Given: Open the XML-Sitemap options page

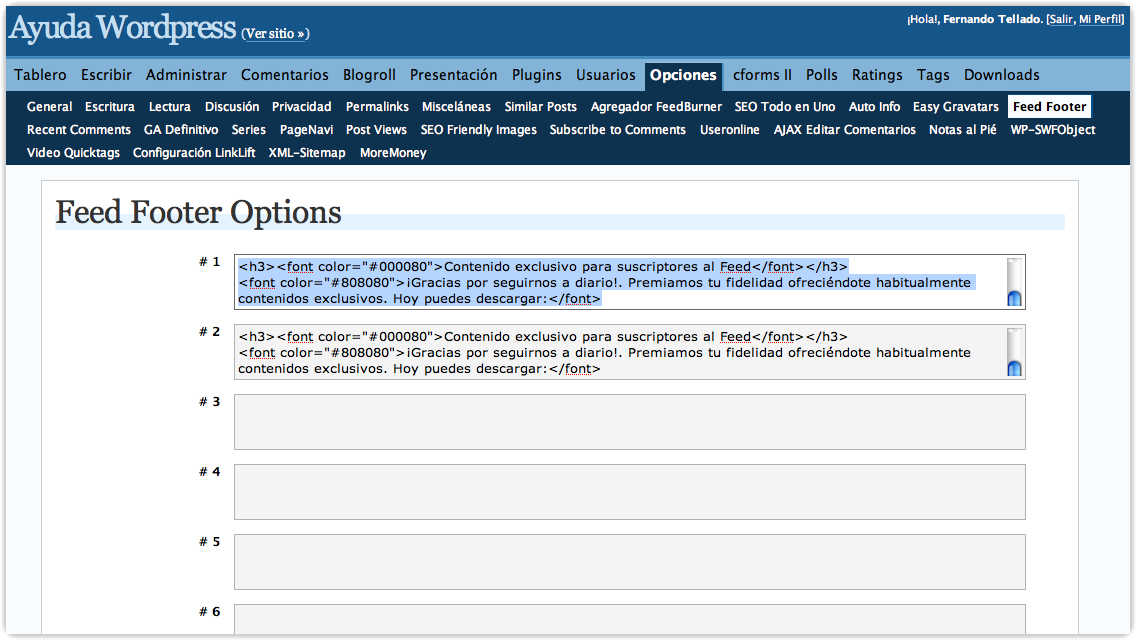Looking at the screenshot, I should click(307, 153).
